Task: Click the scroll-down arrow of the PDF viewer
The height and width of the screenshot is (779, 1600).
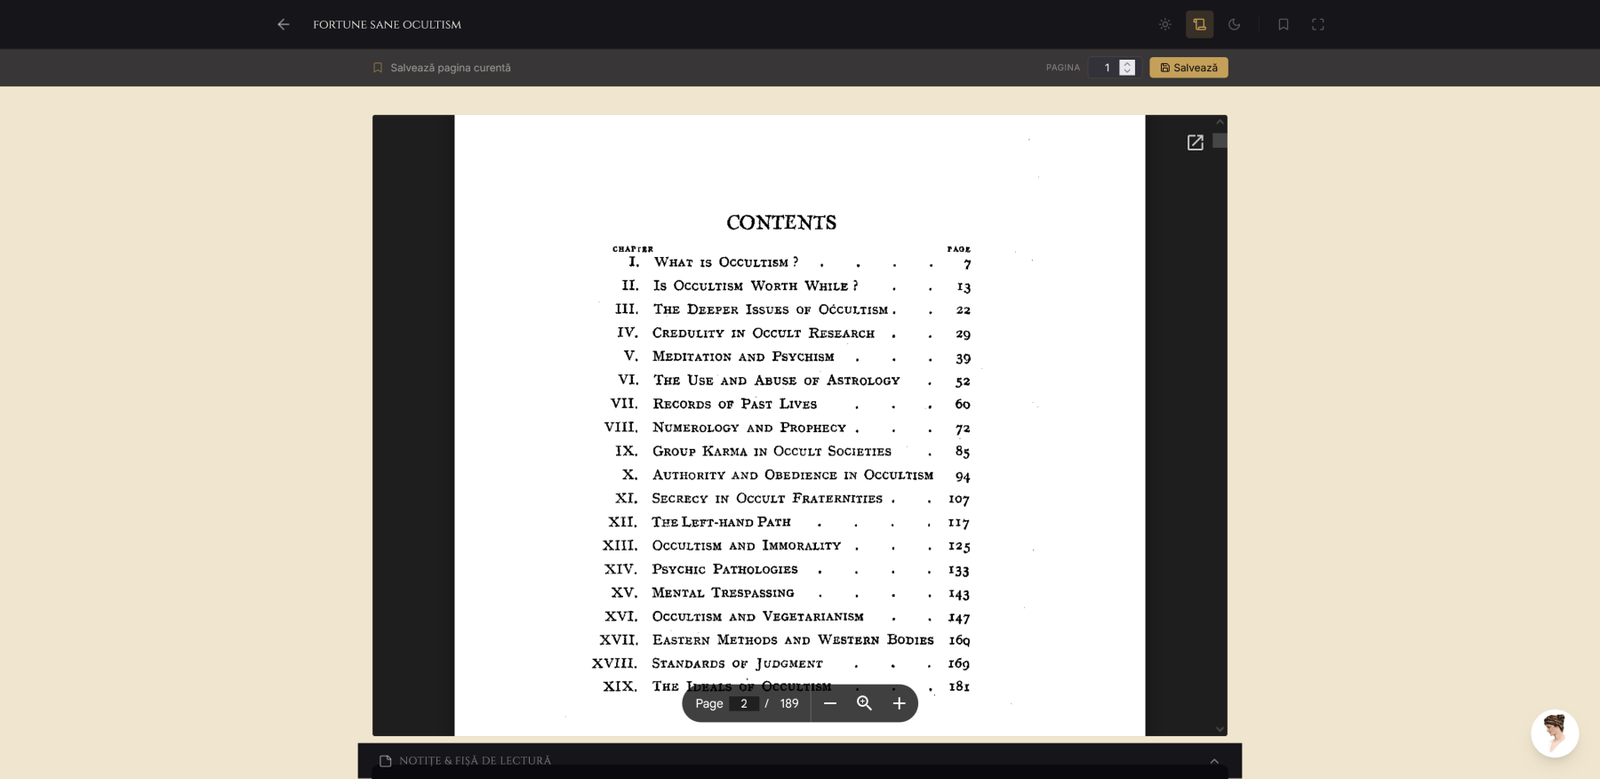Action: point(1220,729)
